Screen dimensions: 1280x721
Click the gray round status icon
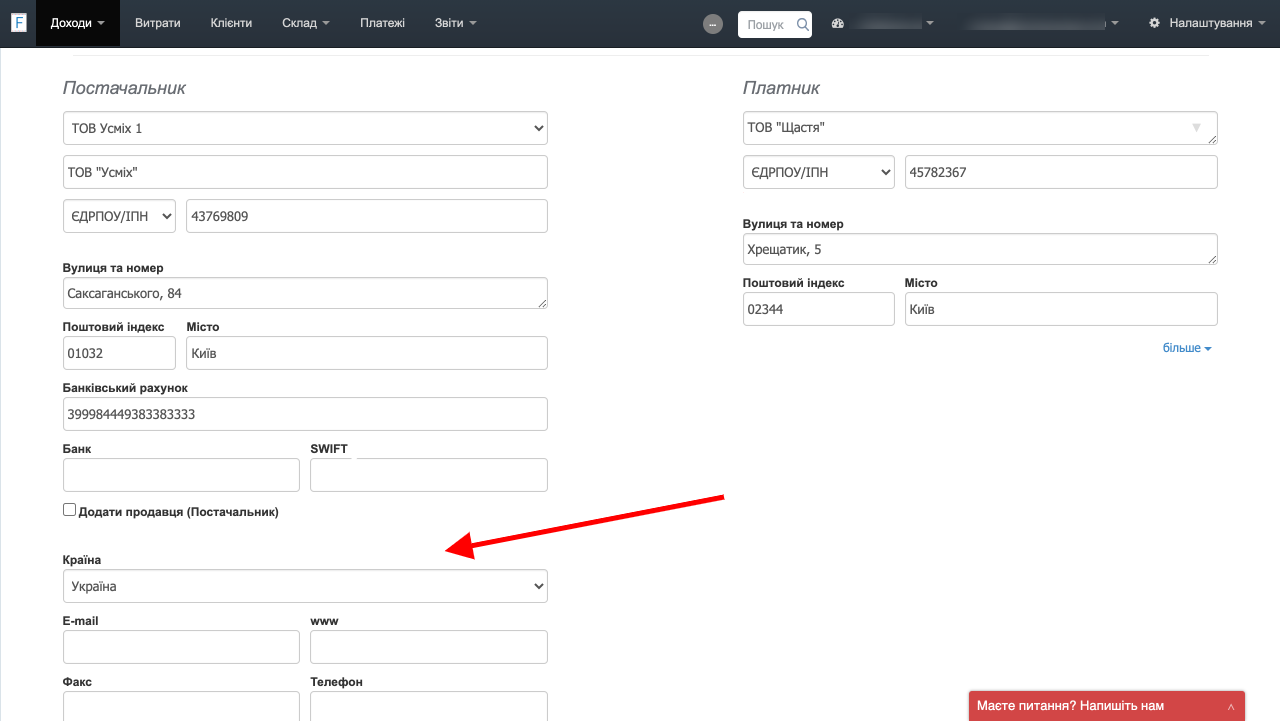(713, 24)
